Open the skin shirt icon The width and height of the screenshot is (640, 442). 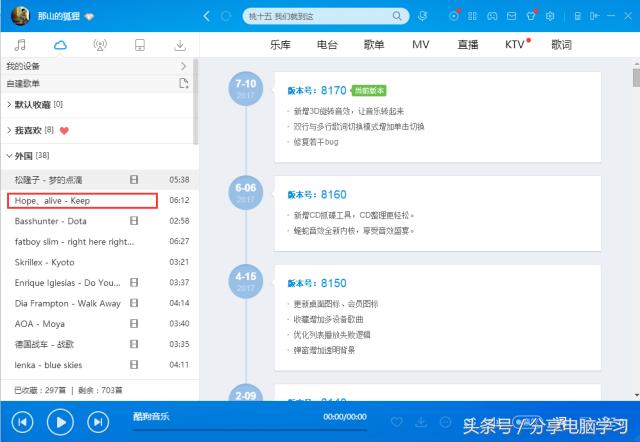tap(531, 16)
